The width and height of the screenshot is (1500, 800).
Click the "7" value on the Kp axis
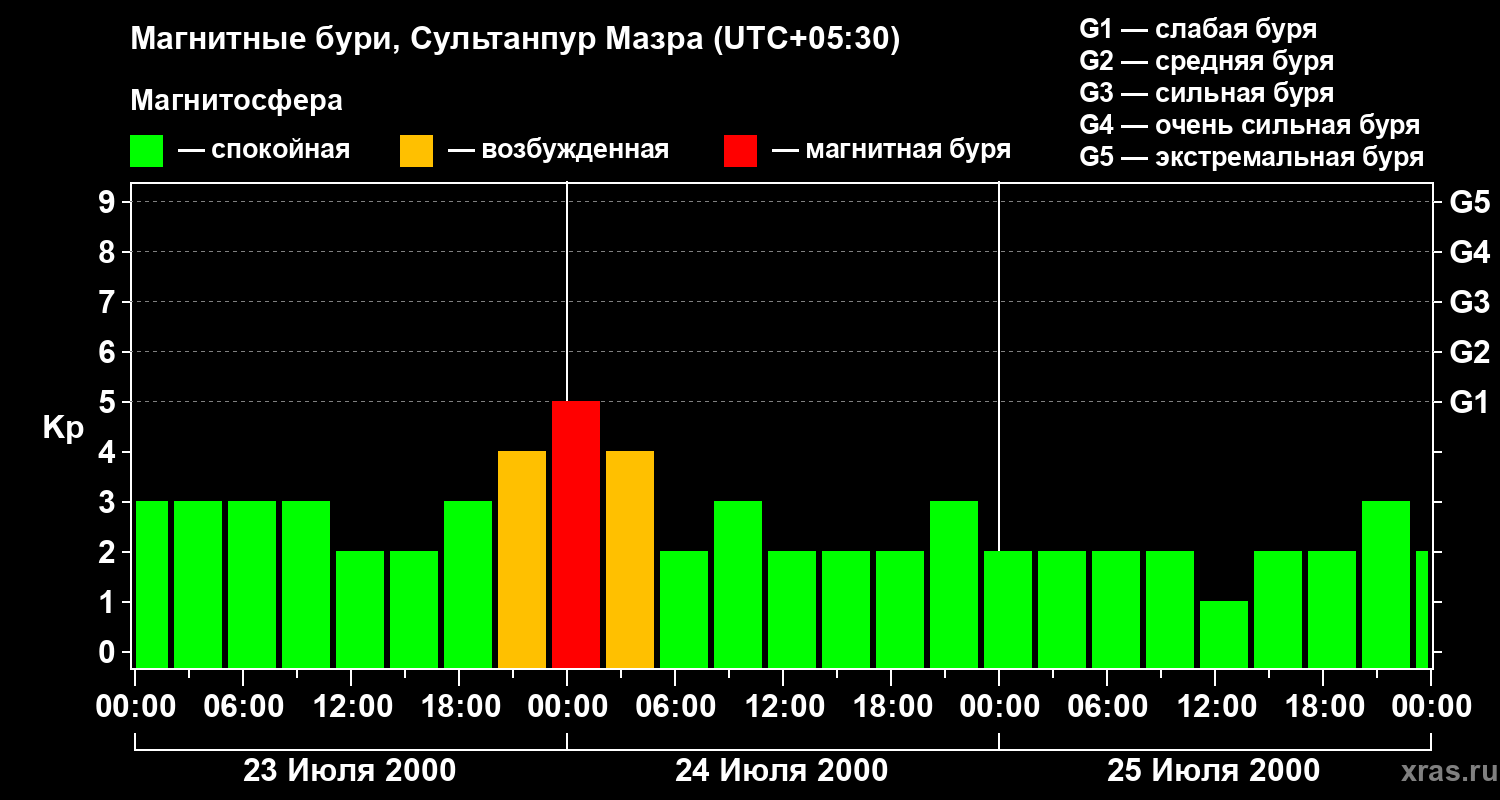point(109,302)
